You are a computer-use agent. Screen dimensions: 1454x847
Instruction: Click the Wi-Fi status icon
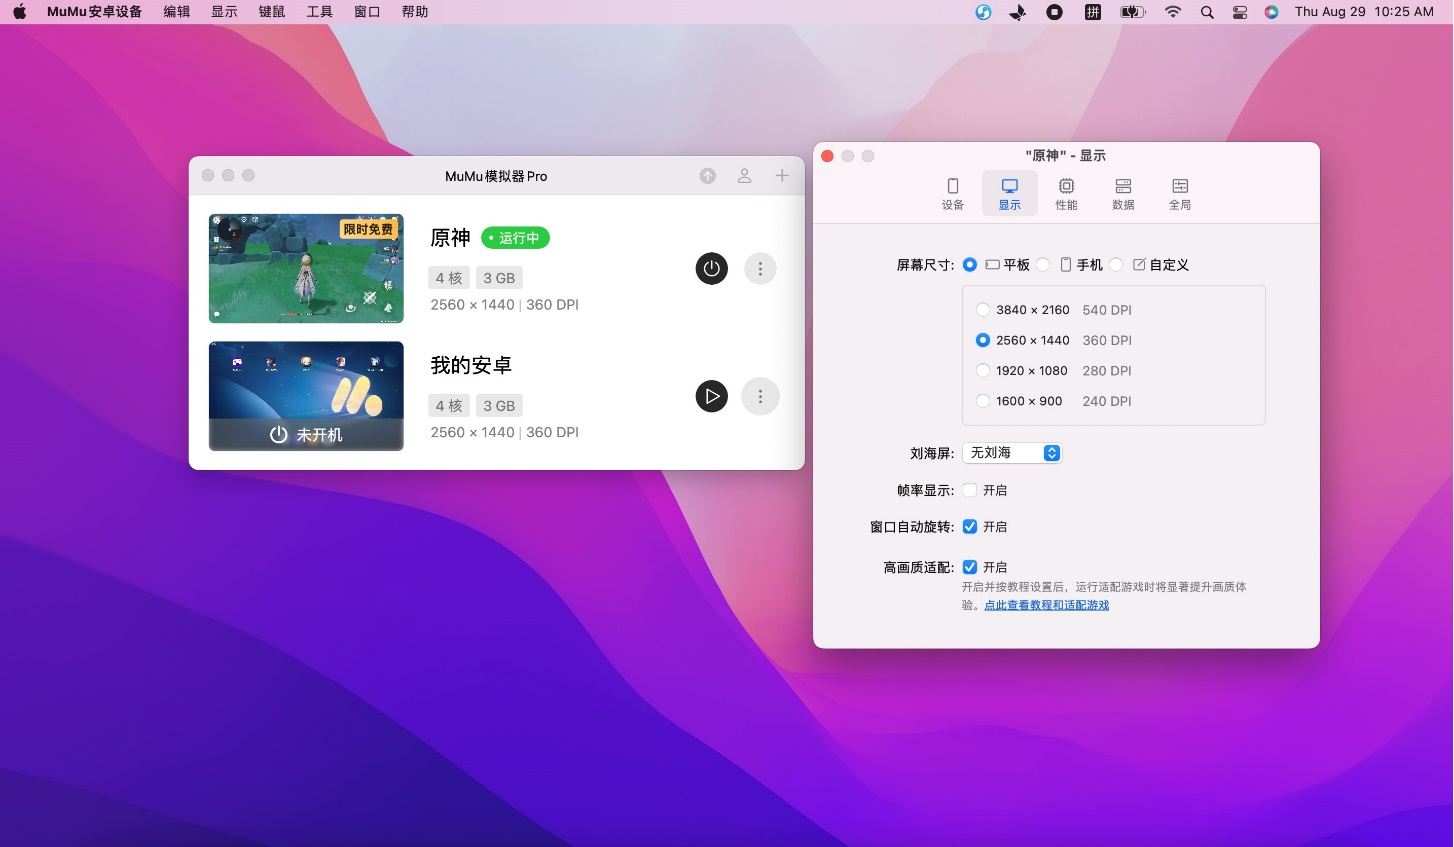(x=1173, y=12)
